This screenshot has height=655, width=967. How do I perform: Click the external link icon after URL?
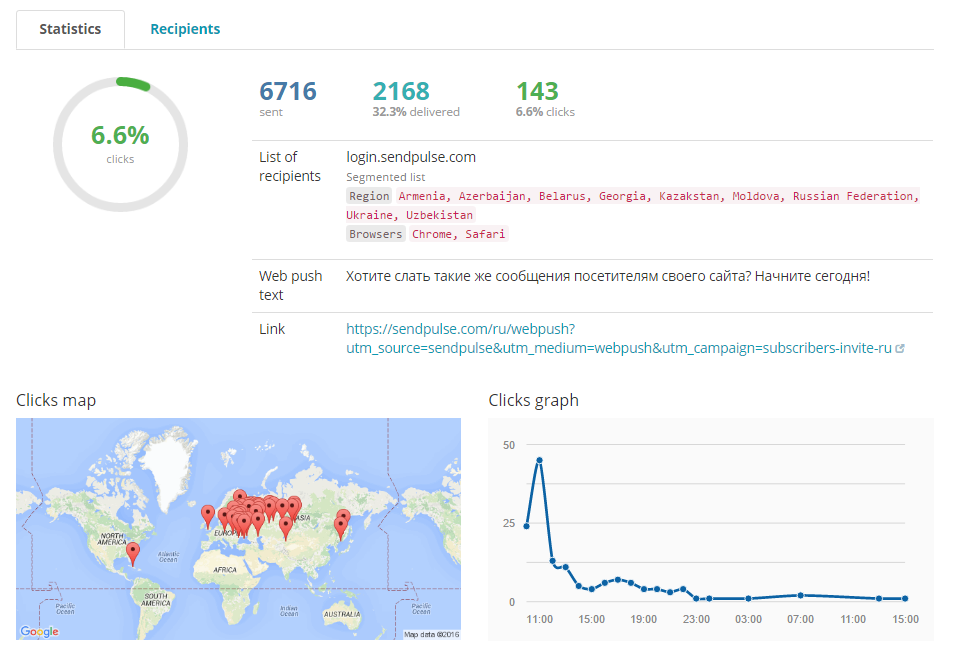(900, 349)
